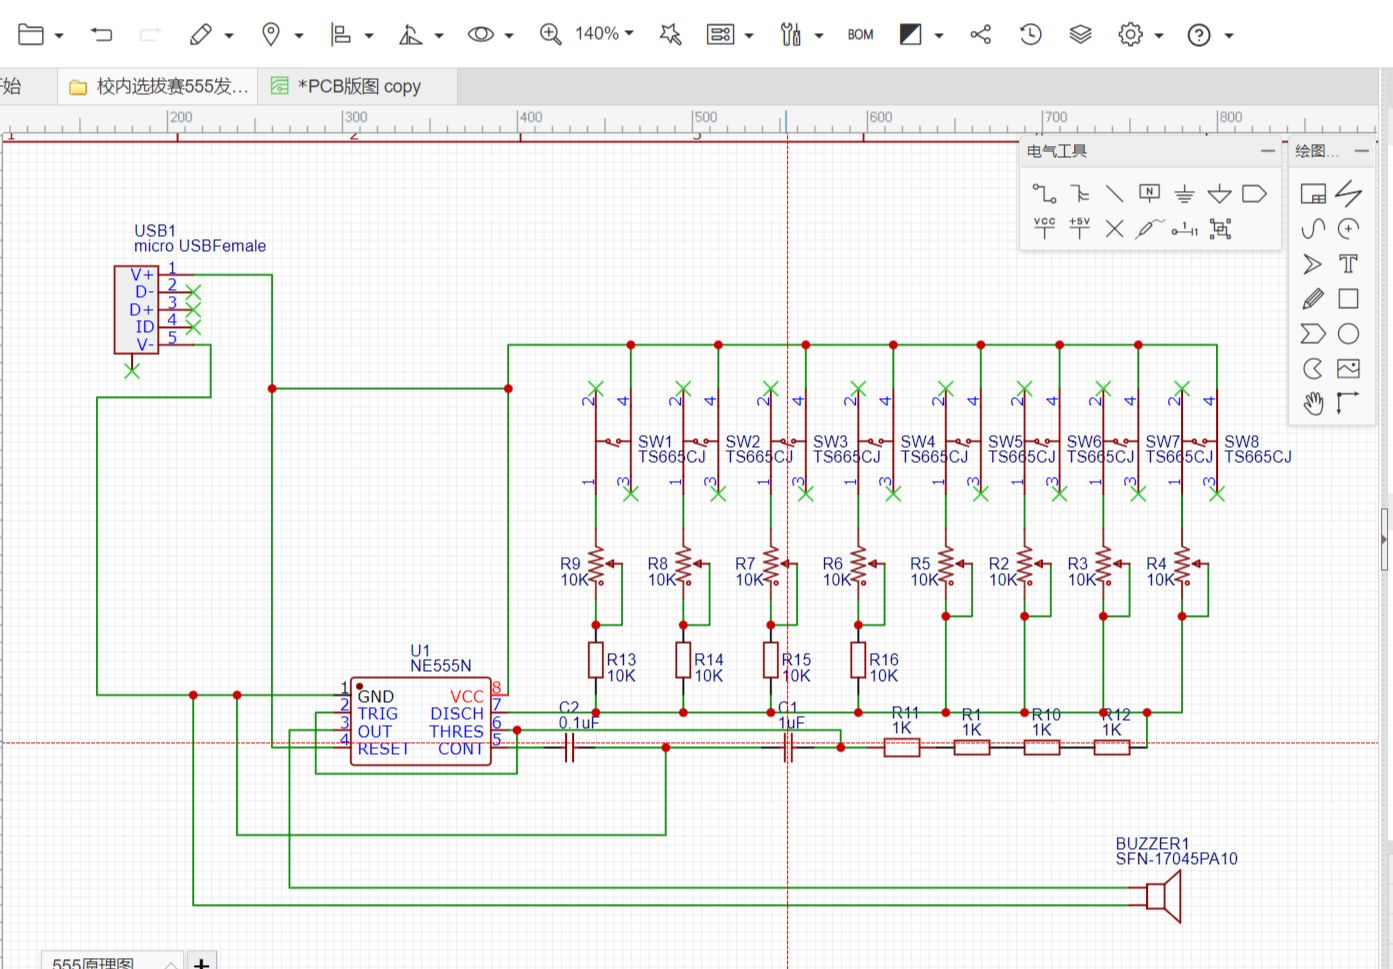Click the right side panel expander handle
The width and height of the screenshot is (1393, 969).
tap(1385, 538)
